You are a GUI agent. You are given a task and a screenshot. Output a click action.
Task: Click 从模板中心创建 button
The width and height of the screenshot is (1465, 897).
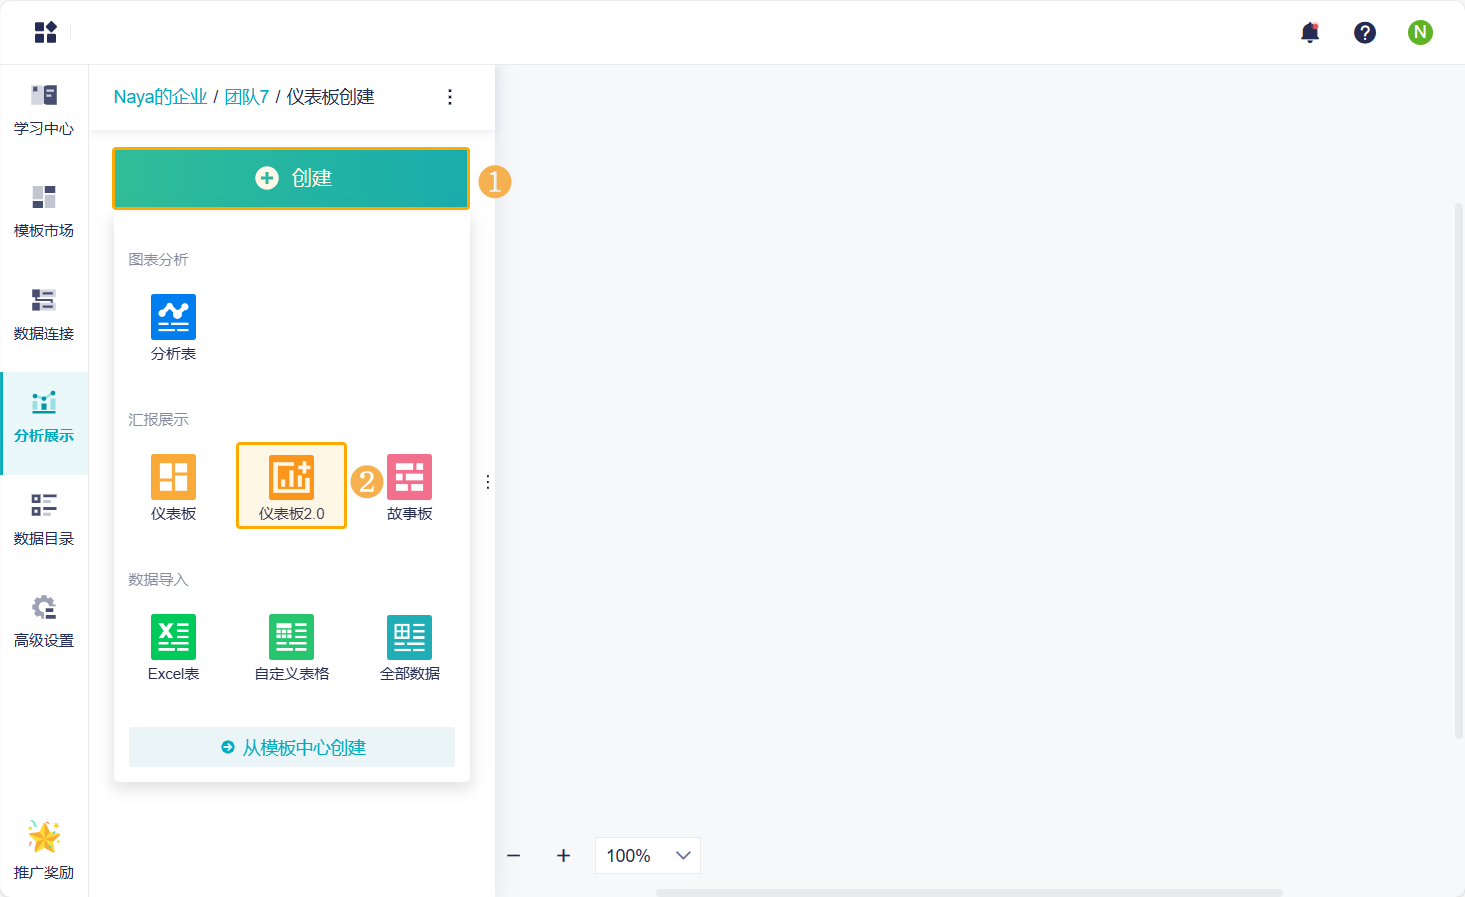pyautogui.click(x=292, y=747)
